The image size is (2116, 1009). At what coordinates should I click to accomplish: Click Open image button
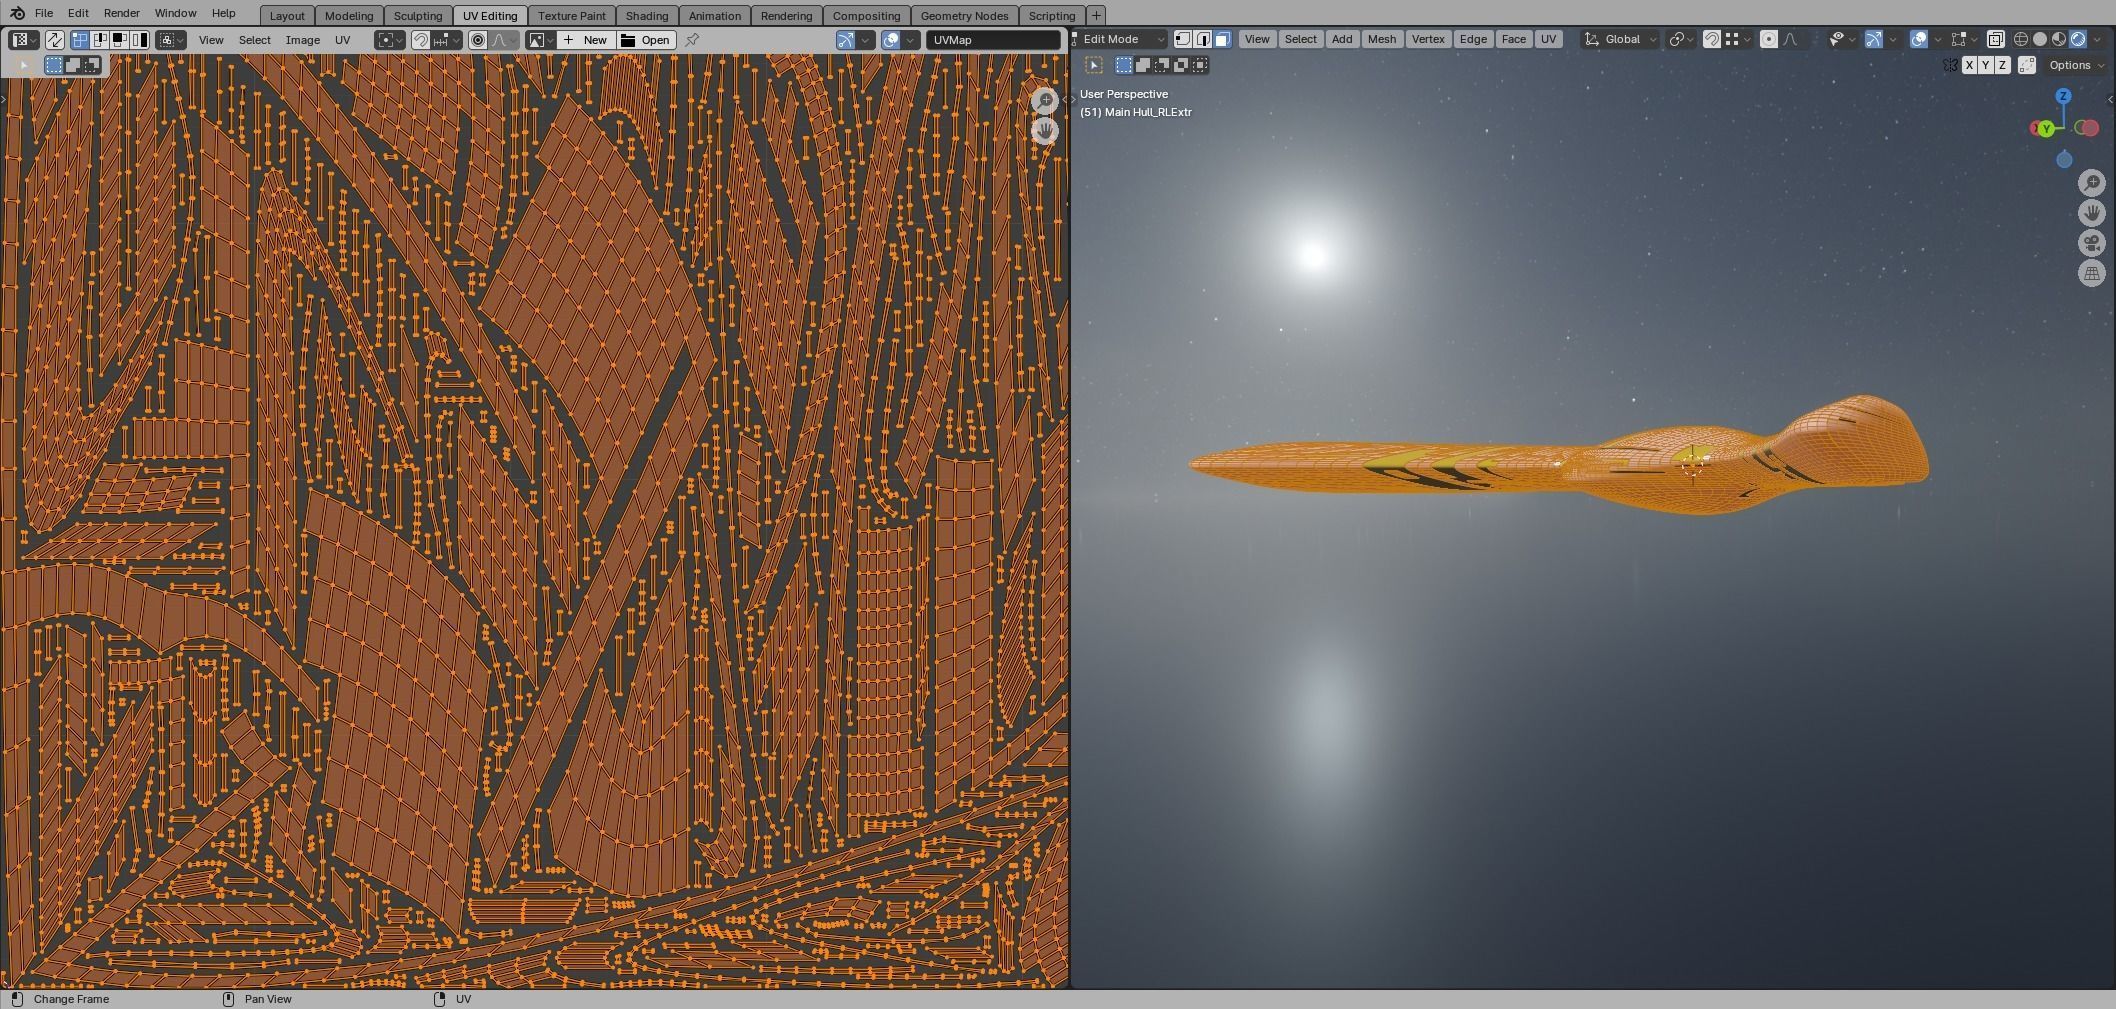646,40
